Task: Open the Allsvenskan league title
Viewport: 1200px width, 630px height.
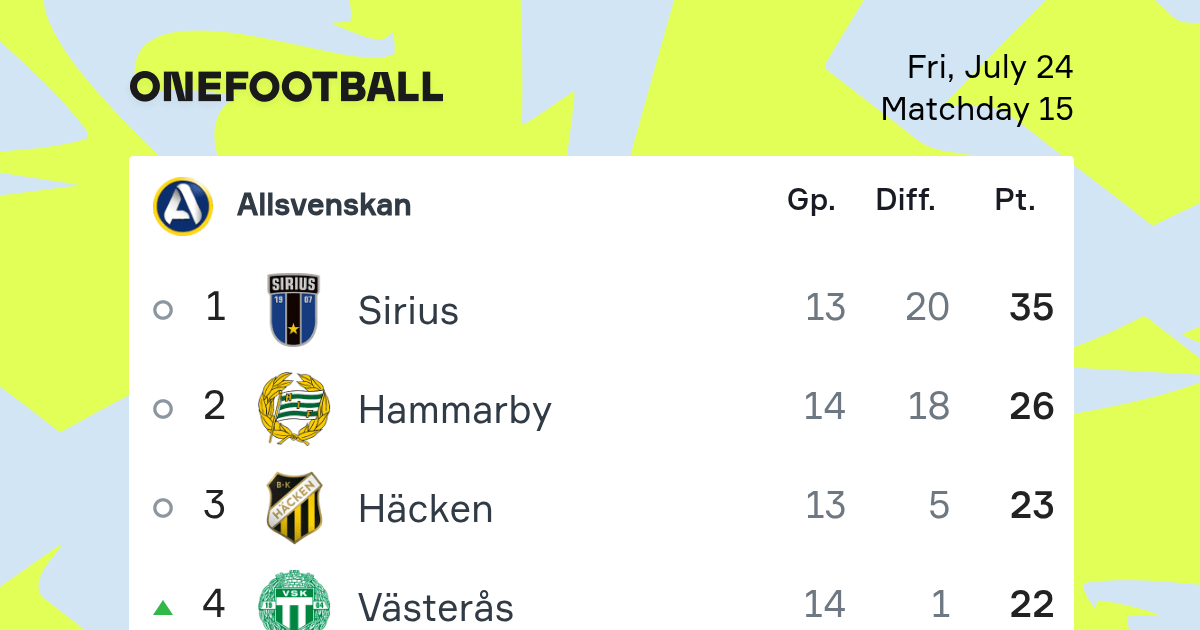Action: [x=324, y=205]
